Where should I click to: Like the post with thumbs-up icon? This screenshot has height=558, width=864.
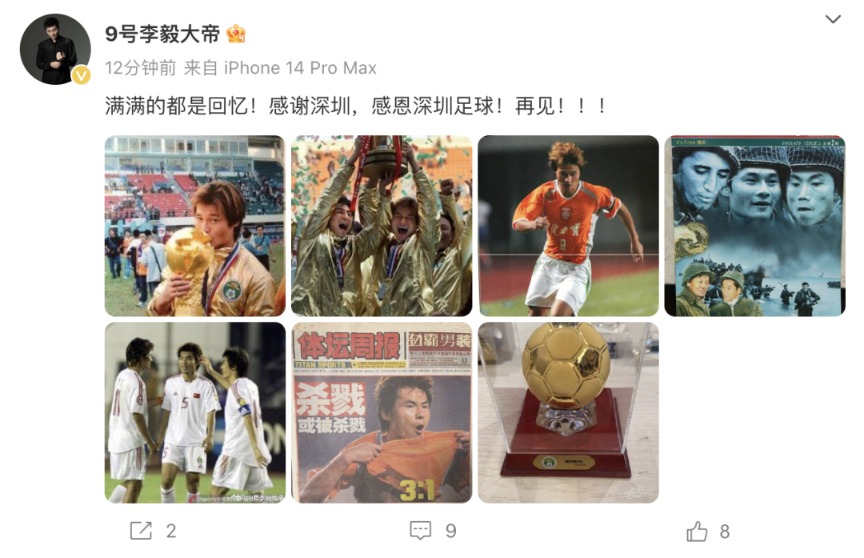pos(696,531)
